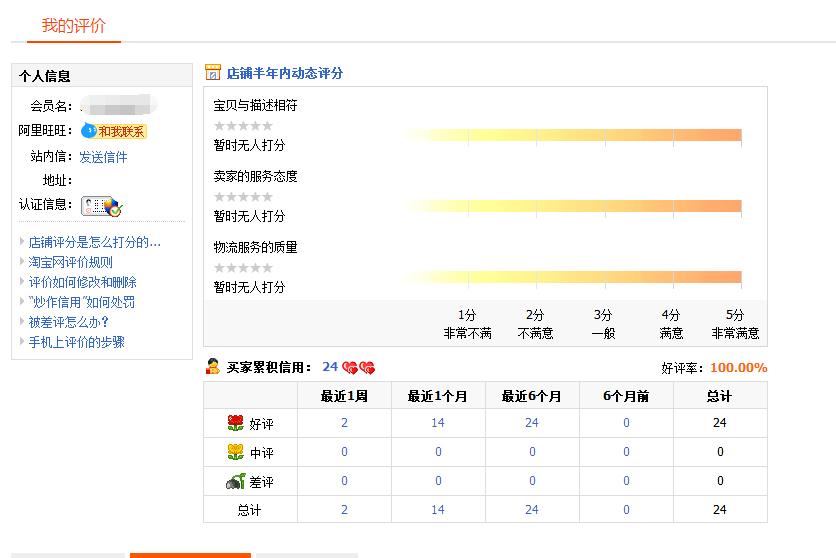Screen dimensions: 836x558
Task: Open the 我的评价 tab
Action: click(74, 26)
